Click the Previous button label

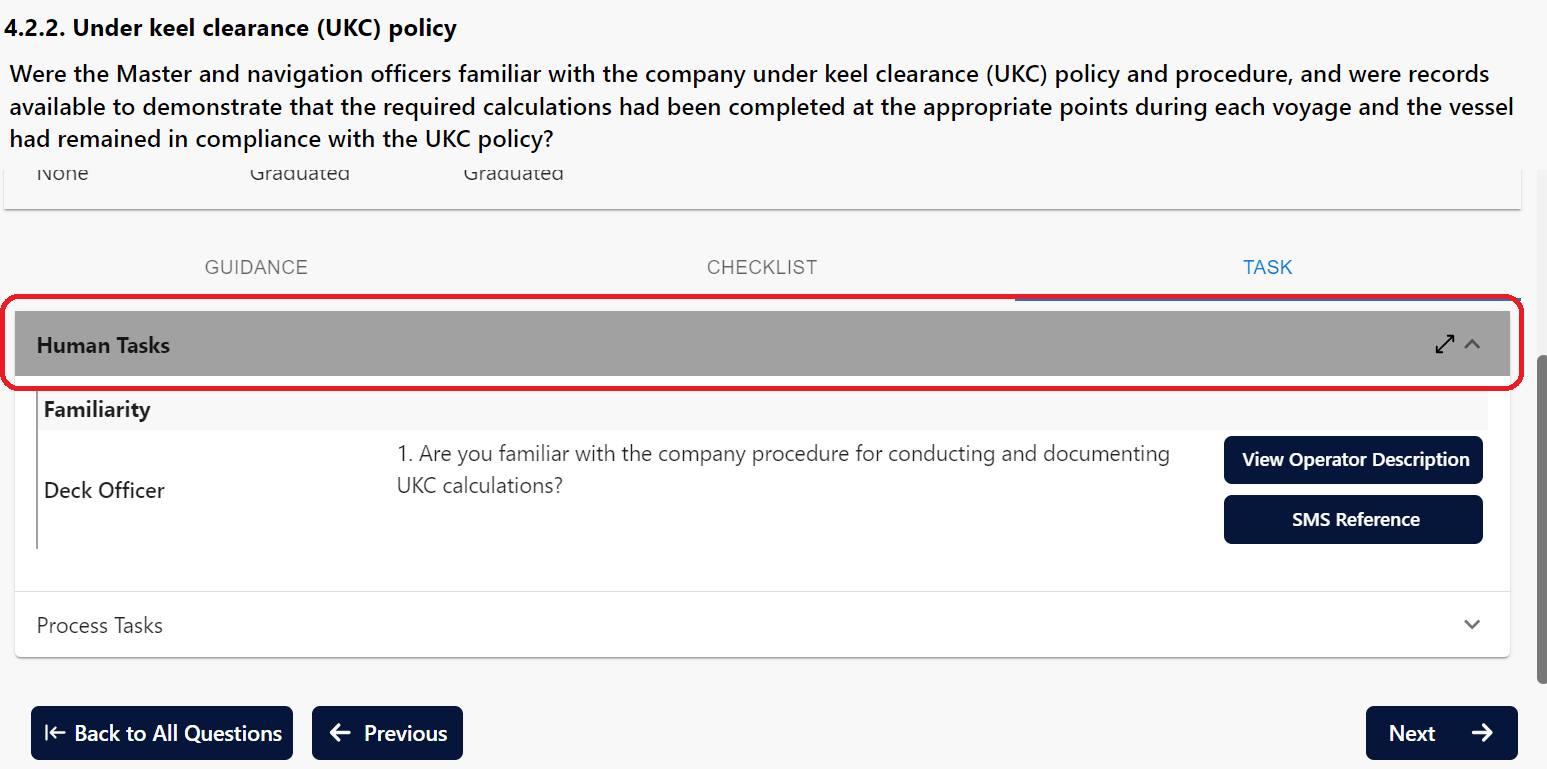click(x=405, y=733)
